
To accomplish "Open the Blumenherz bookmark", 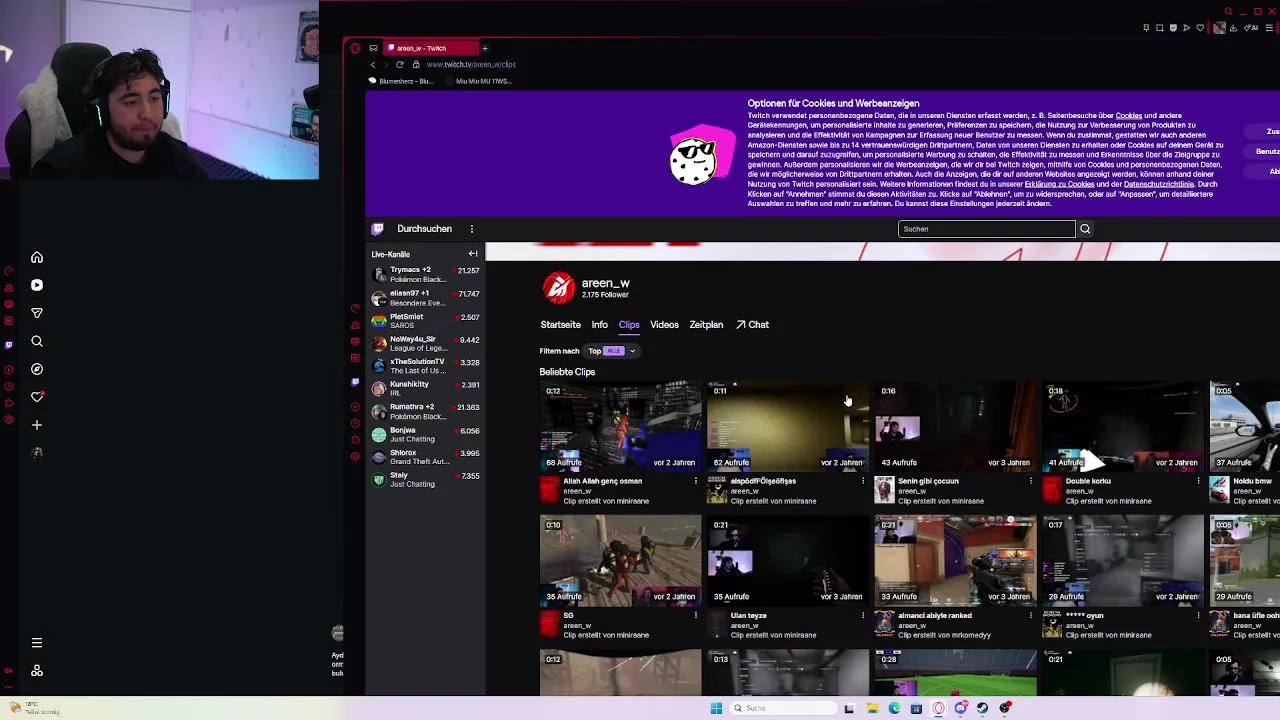I will pyautogui.click(x=401, y=81).
